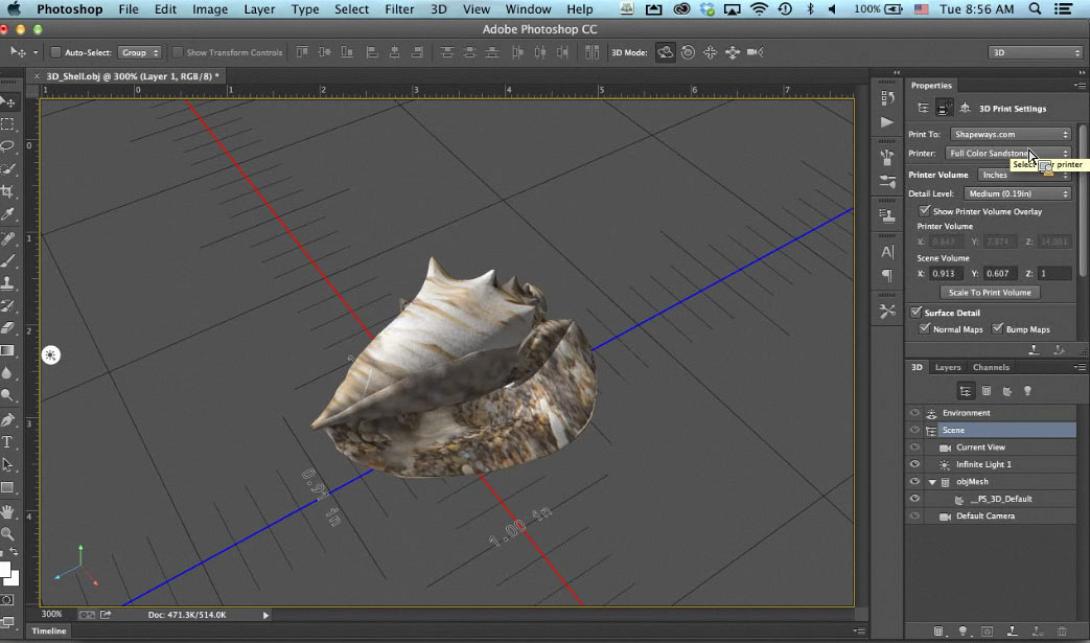Filter the 3D panel by materials
This screenshot has width=1090, height=643.
(x=1010, y=391)
